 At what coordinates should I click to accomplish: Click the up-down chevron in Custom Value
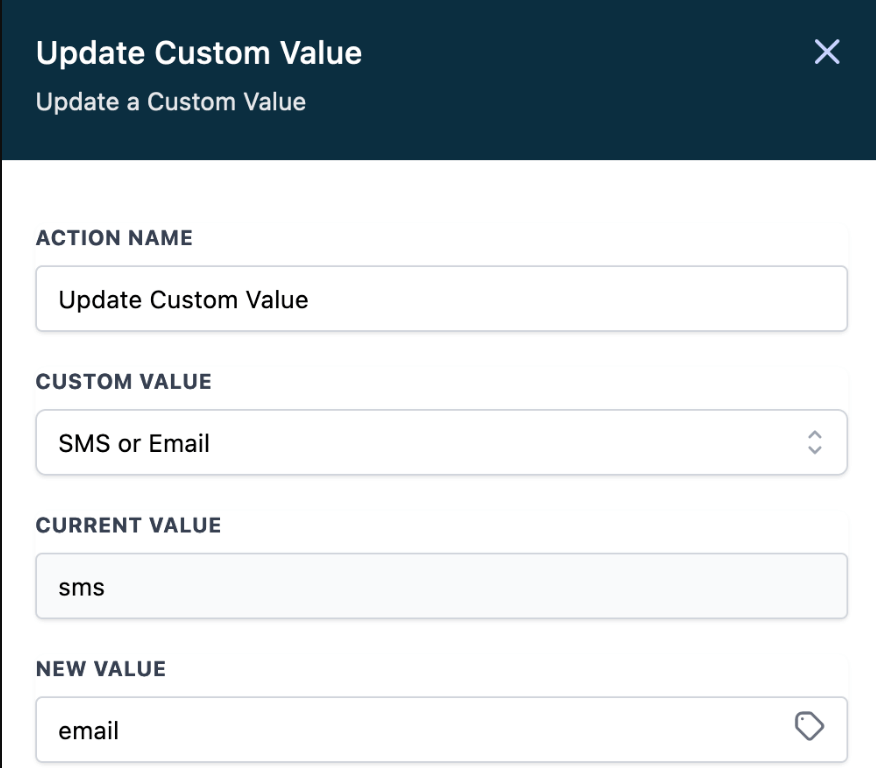point(815,442)
